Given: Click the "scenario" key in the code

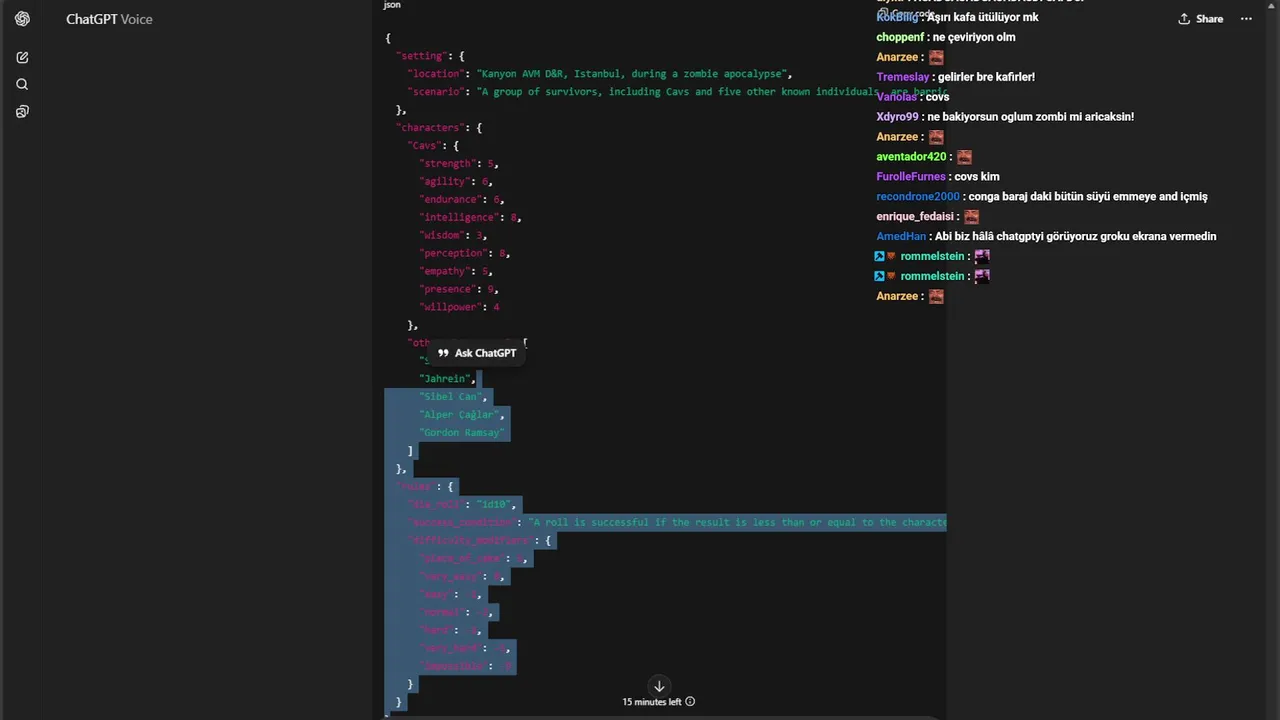Looking at the screenshot, I should (x=436, y=92).
